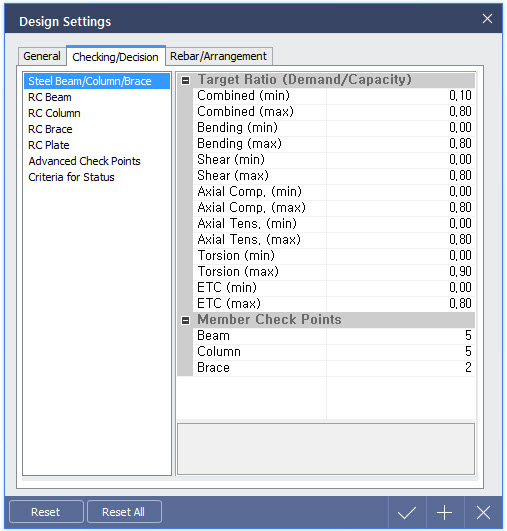This screenshot has height=531, width=507.
Task: Click the Reset All button
Action: (x=124, y=512)
